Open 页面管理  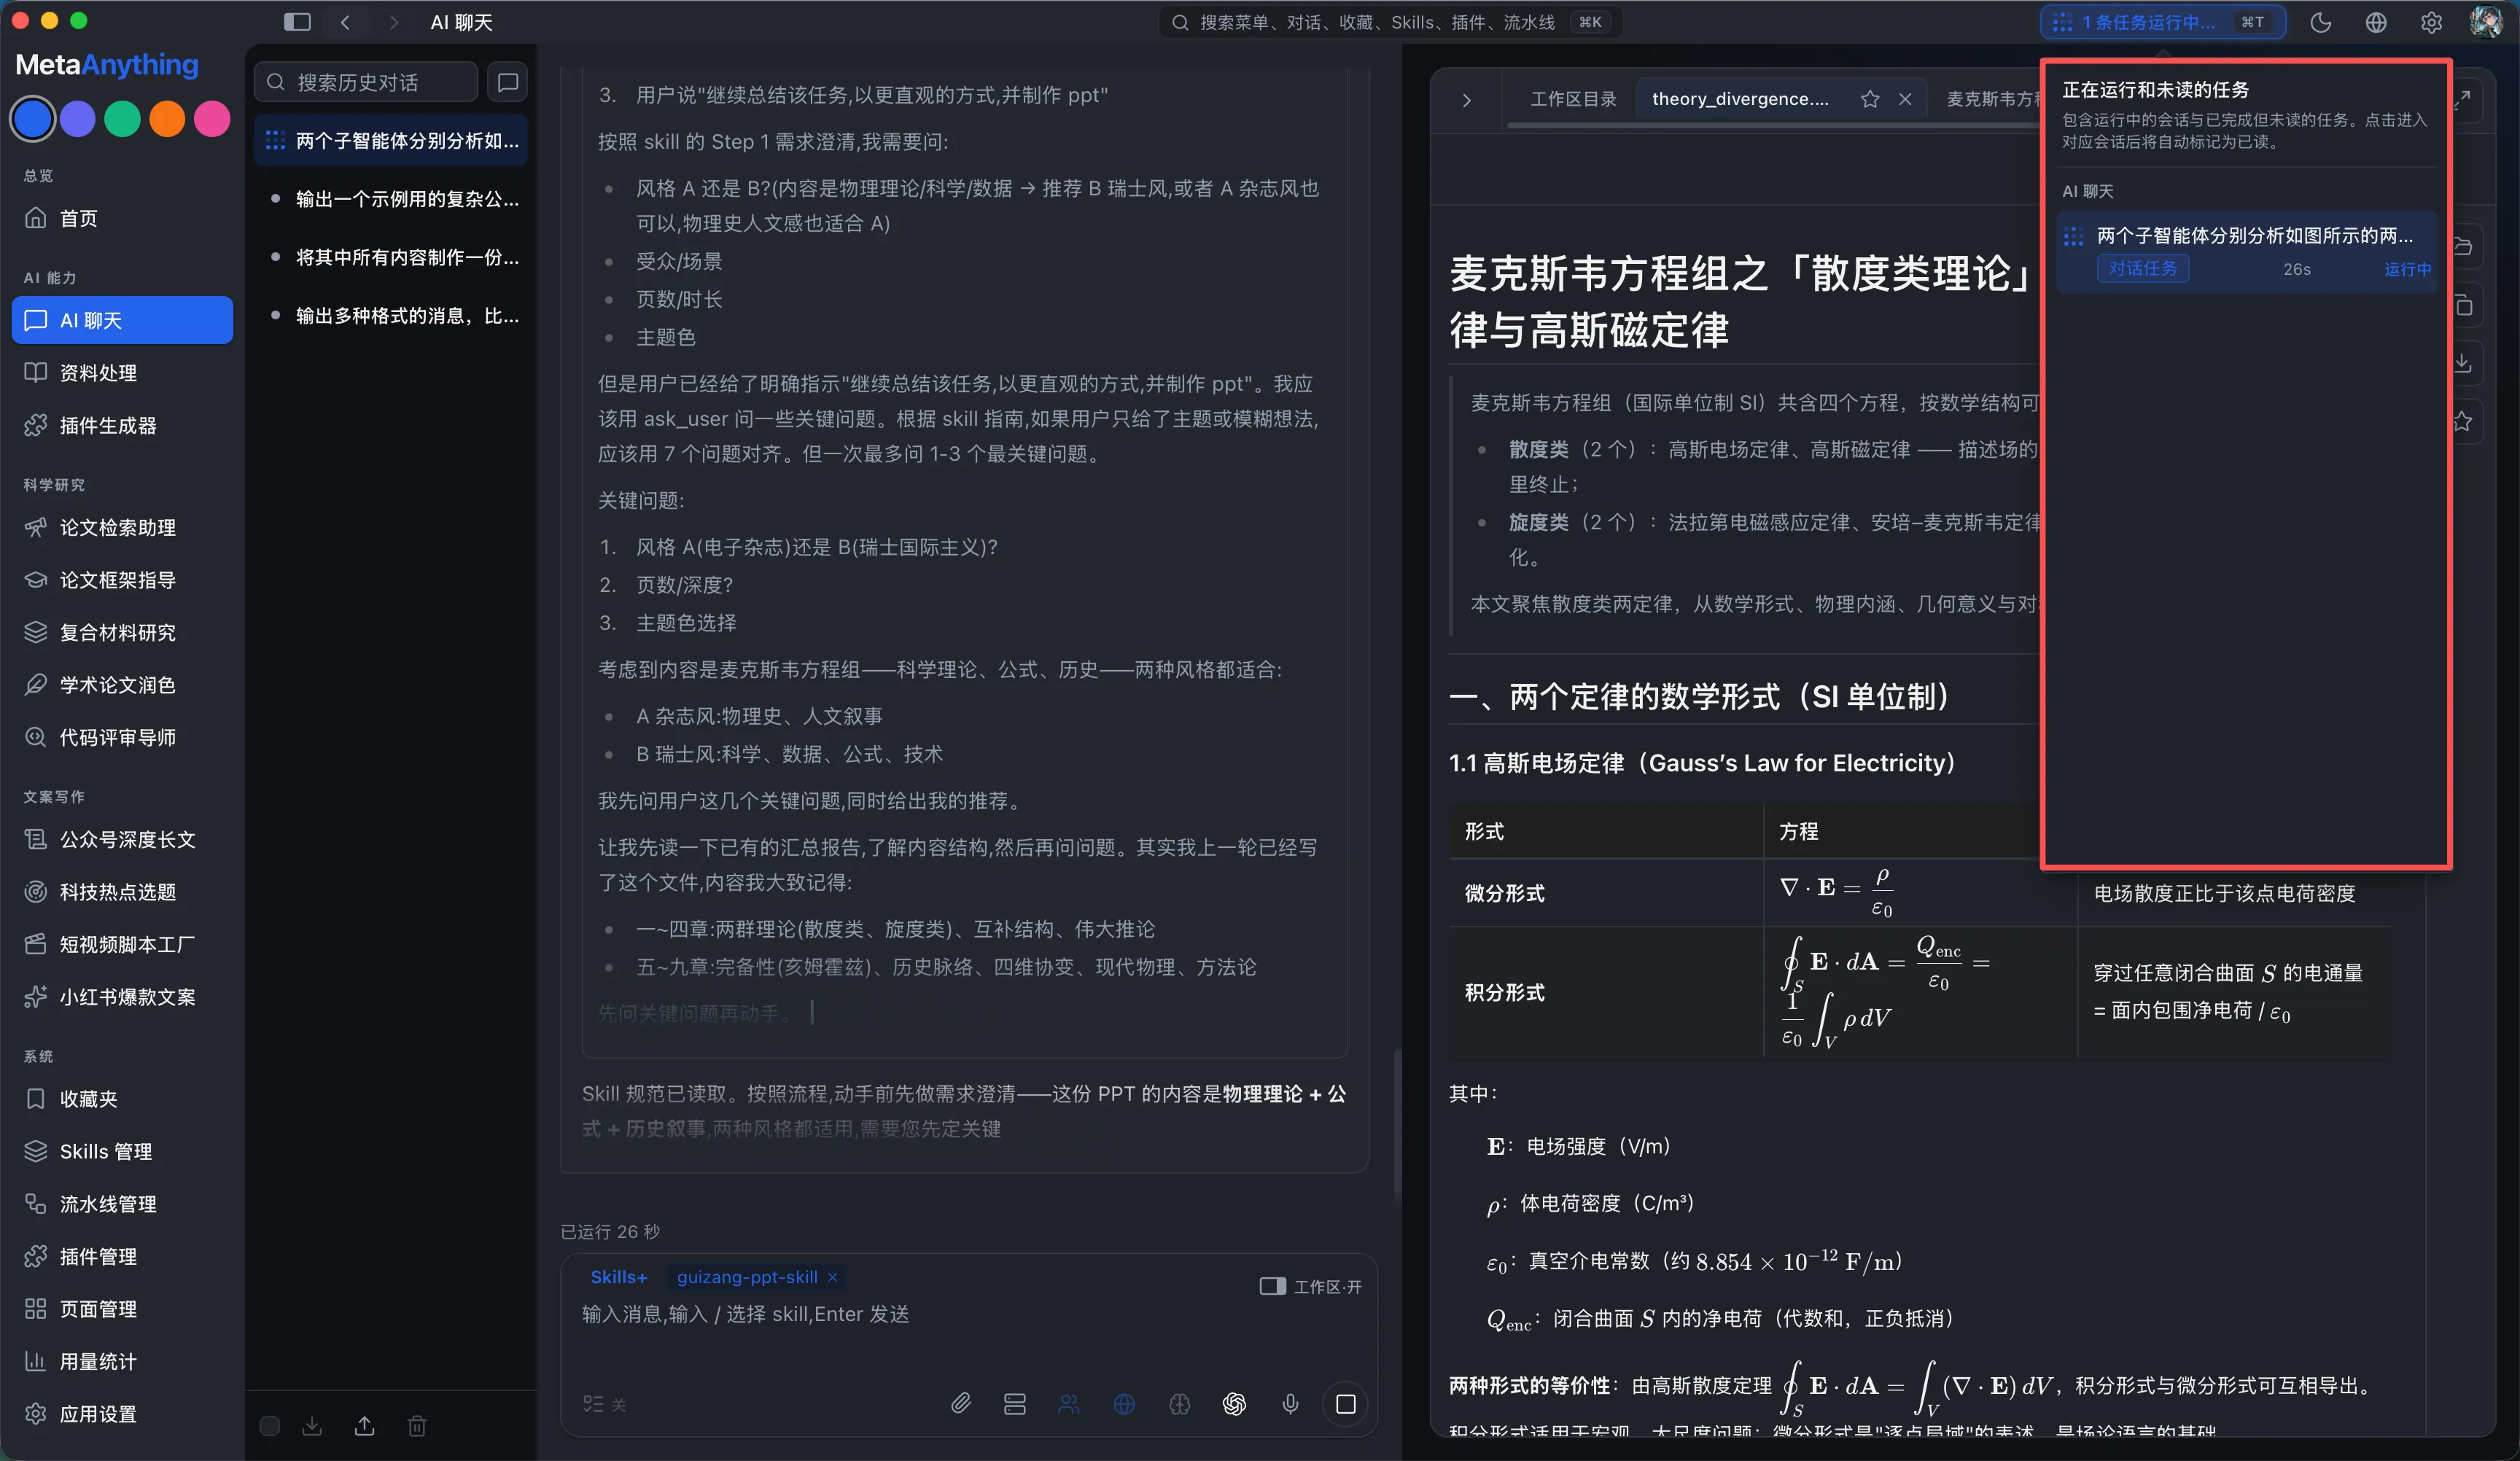[x=122, y=1309]
